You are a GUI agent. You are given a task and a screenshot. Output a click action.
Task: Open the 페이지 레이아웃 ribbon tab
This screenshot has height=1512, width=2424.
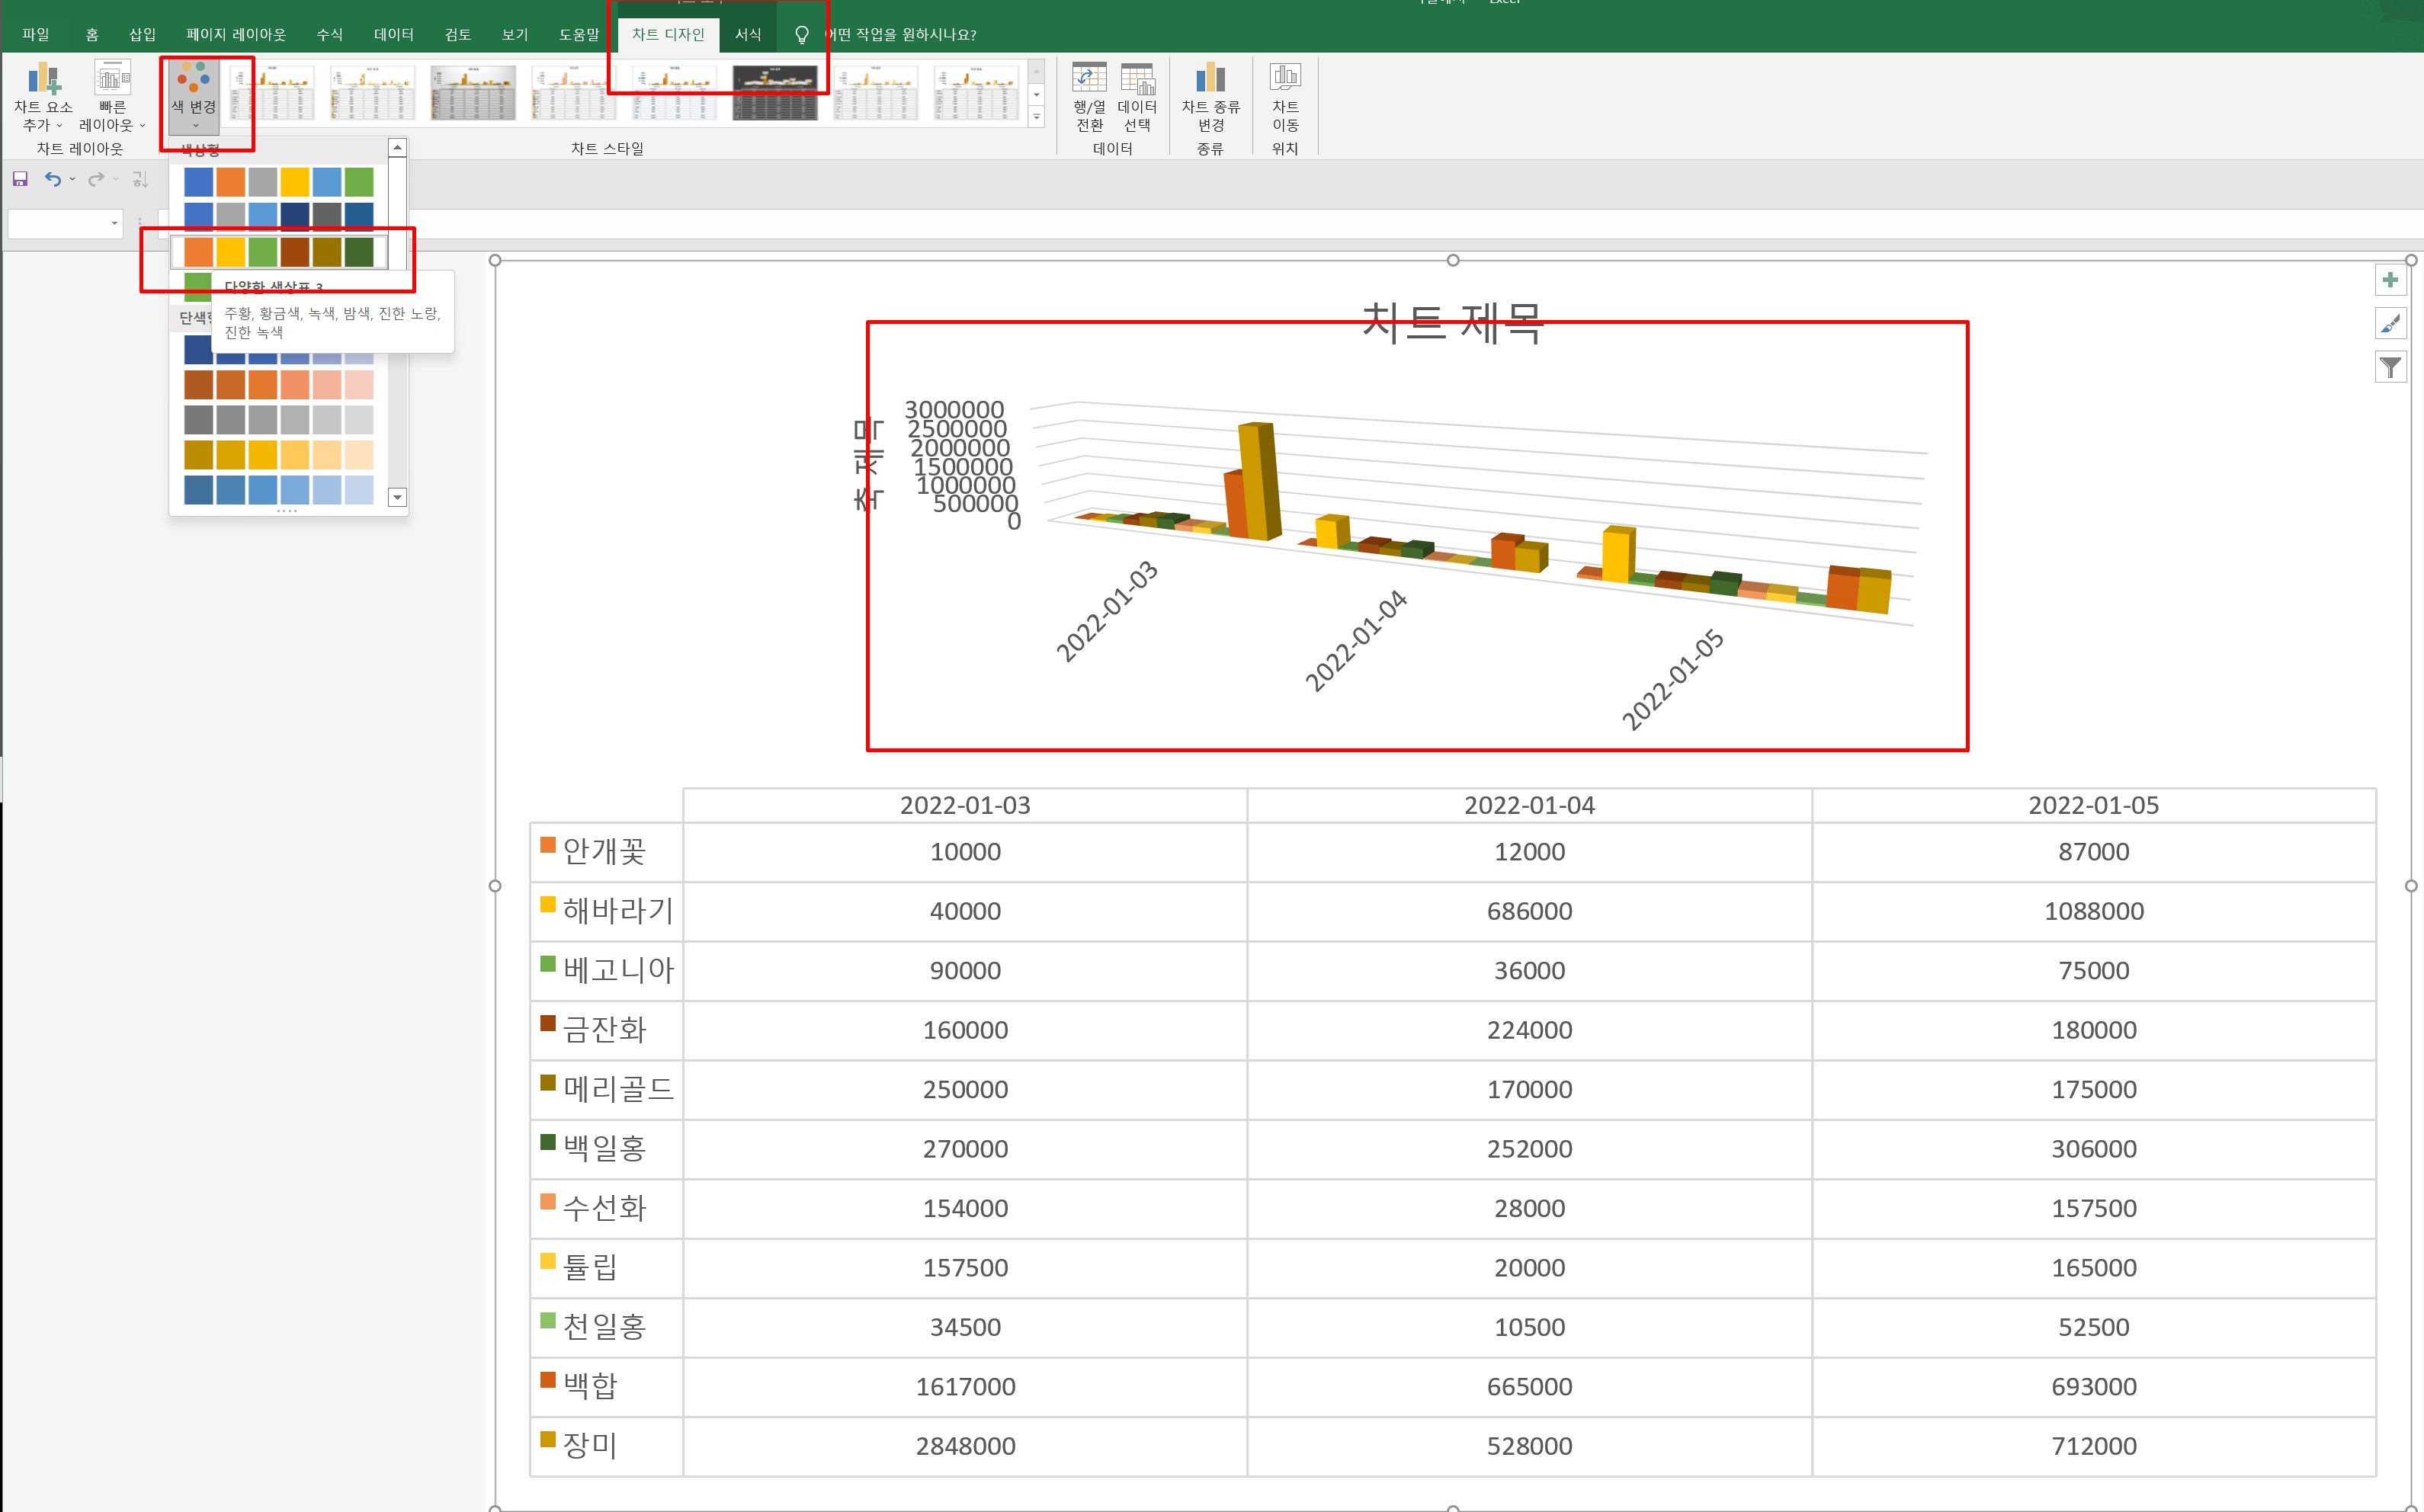tap(236, 34)
